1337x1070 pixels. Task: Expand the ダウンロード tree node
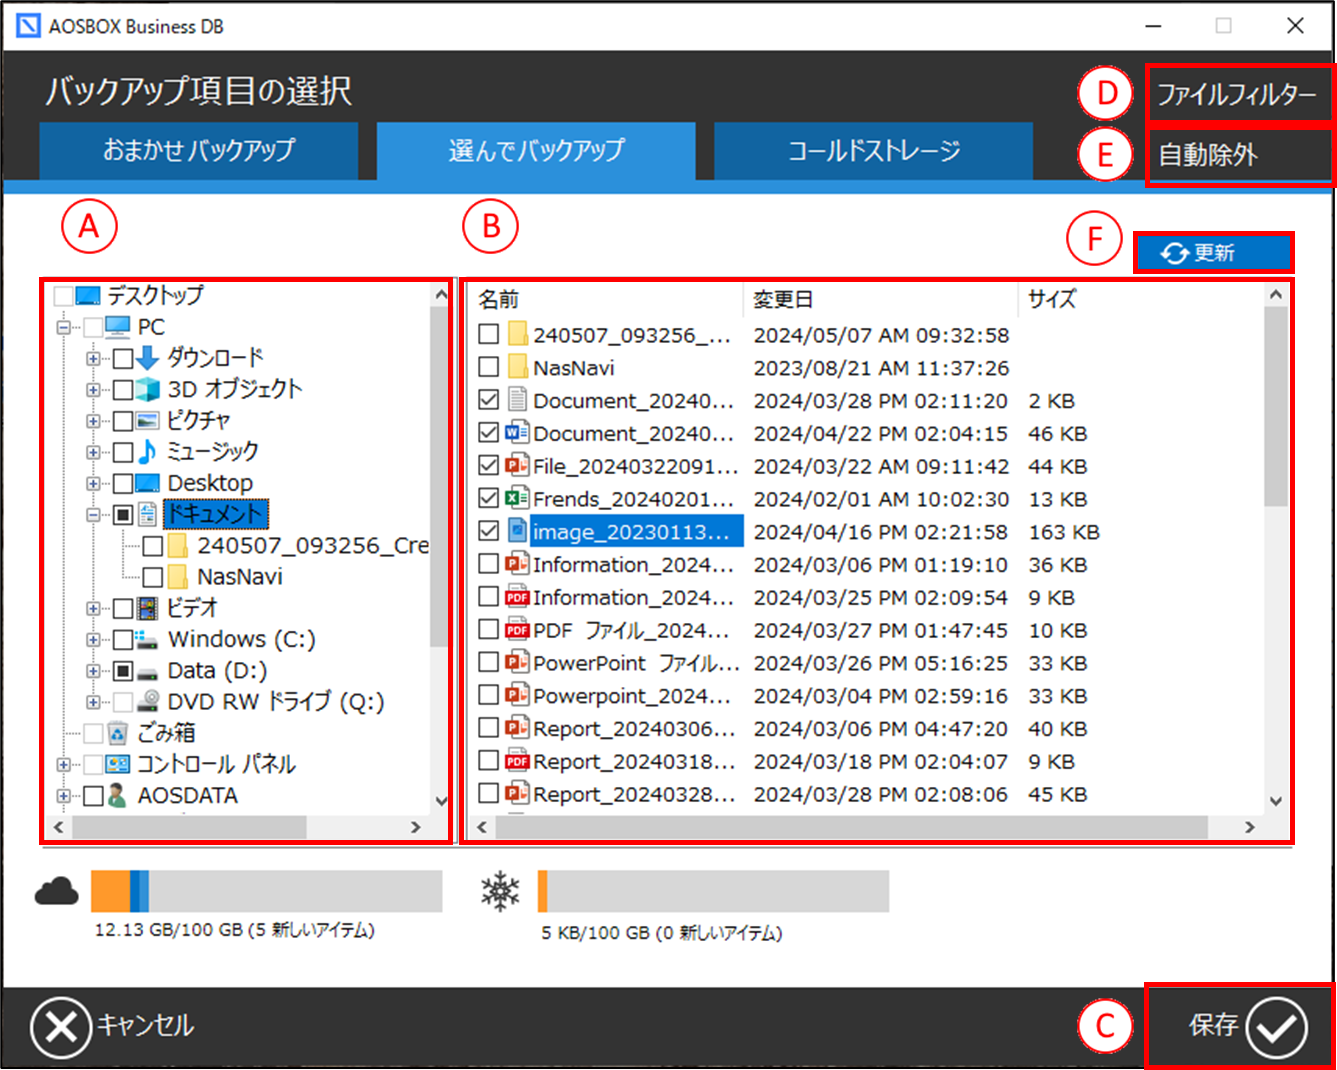tap(93, 358)
